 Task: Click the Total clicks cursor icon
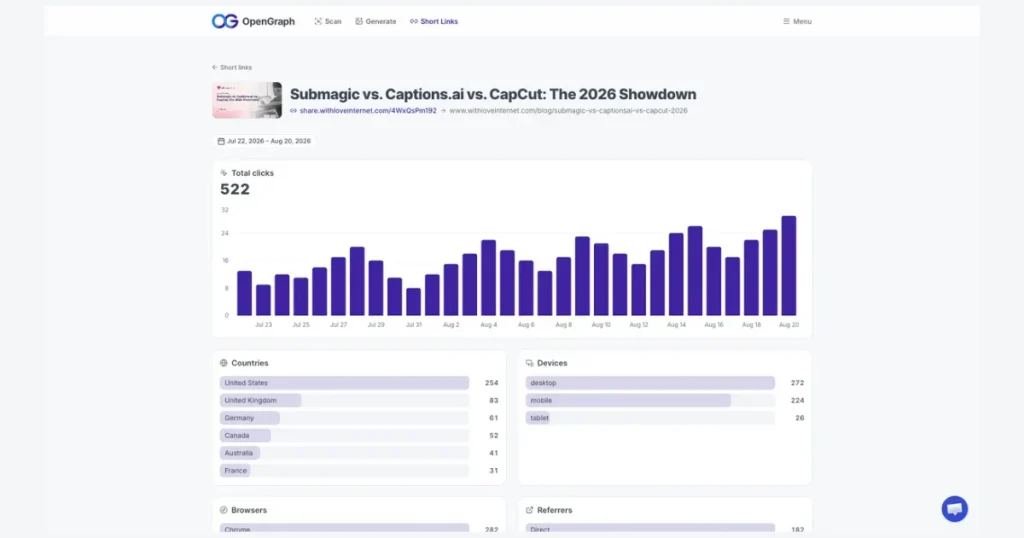click(223, 173)
